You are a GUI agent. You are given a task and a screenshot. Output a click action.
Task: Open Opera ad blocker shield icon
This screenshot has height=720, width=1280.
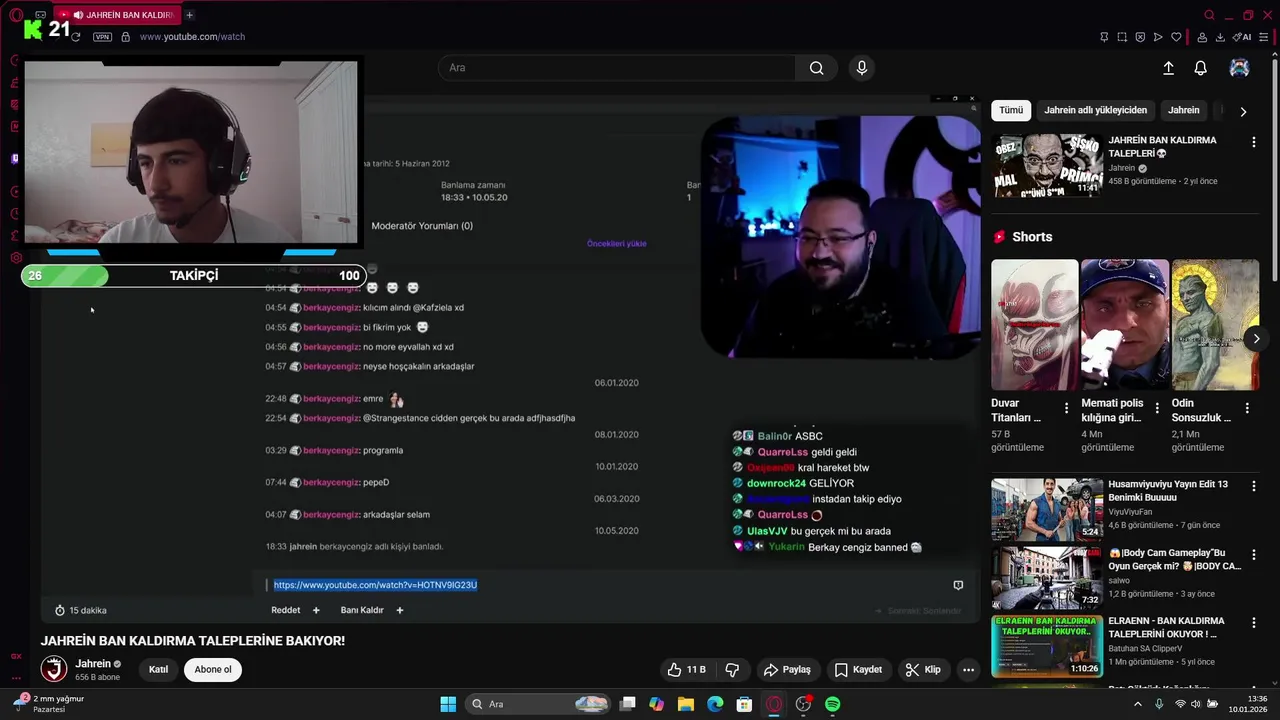click(1140, 37)
